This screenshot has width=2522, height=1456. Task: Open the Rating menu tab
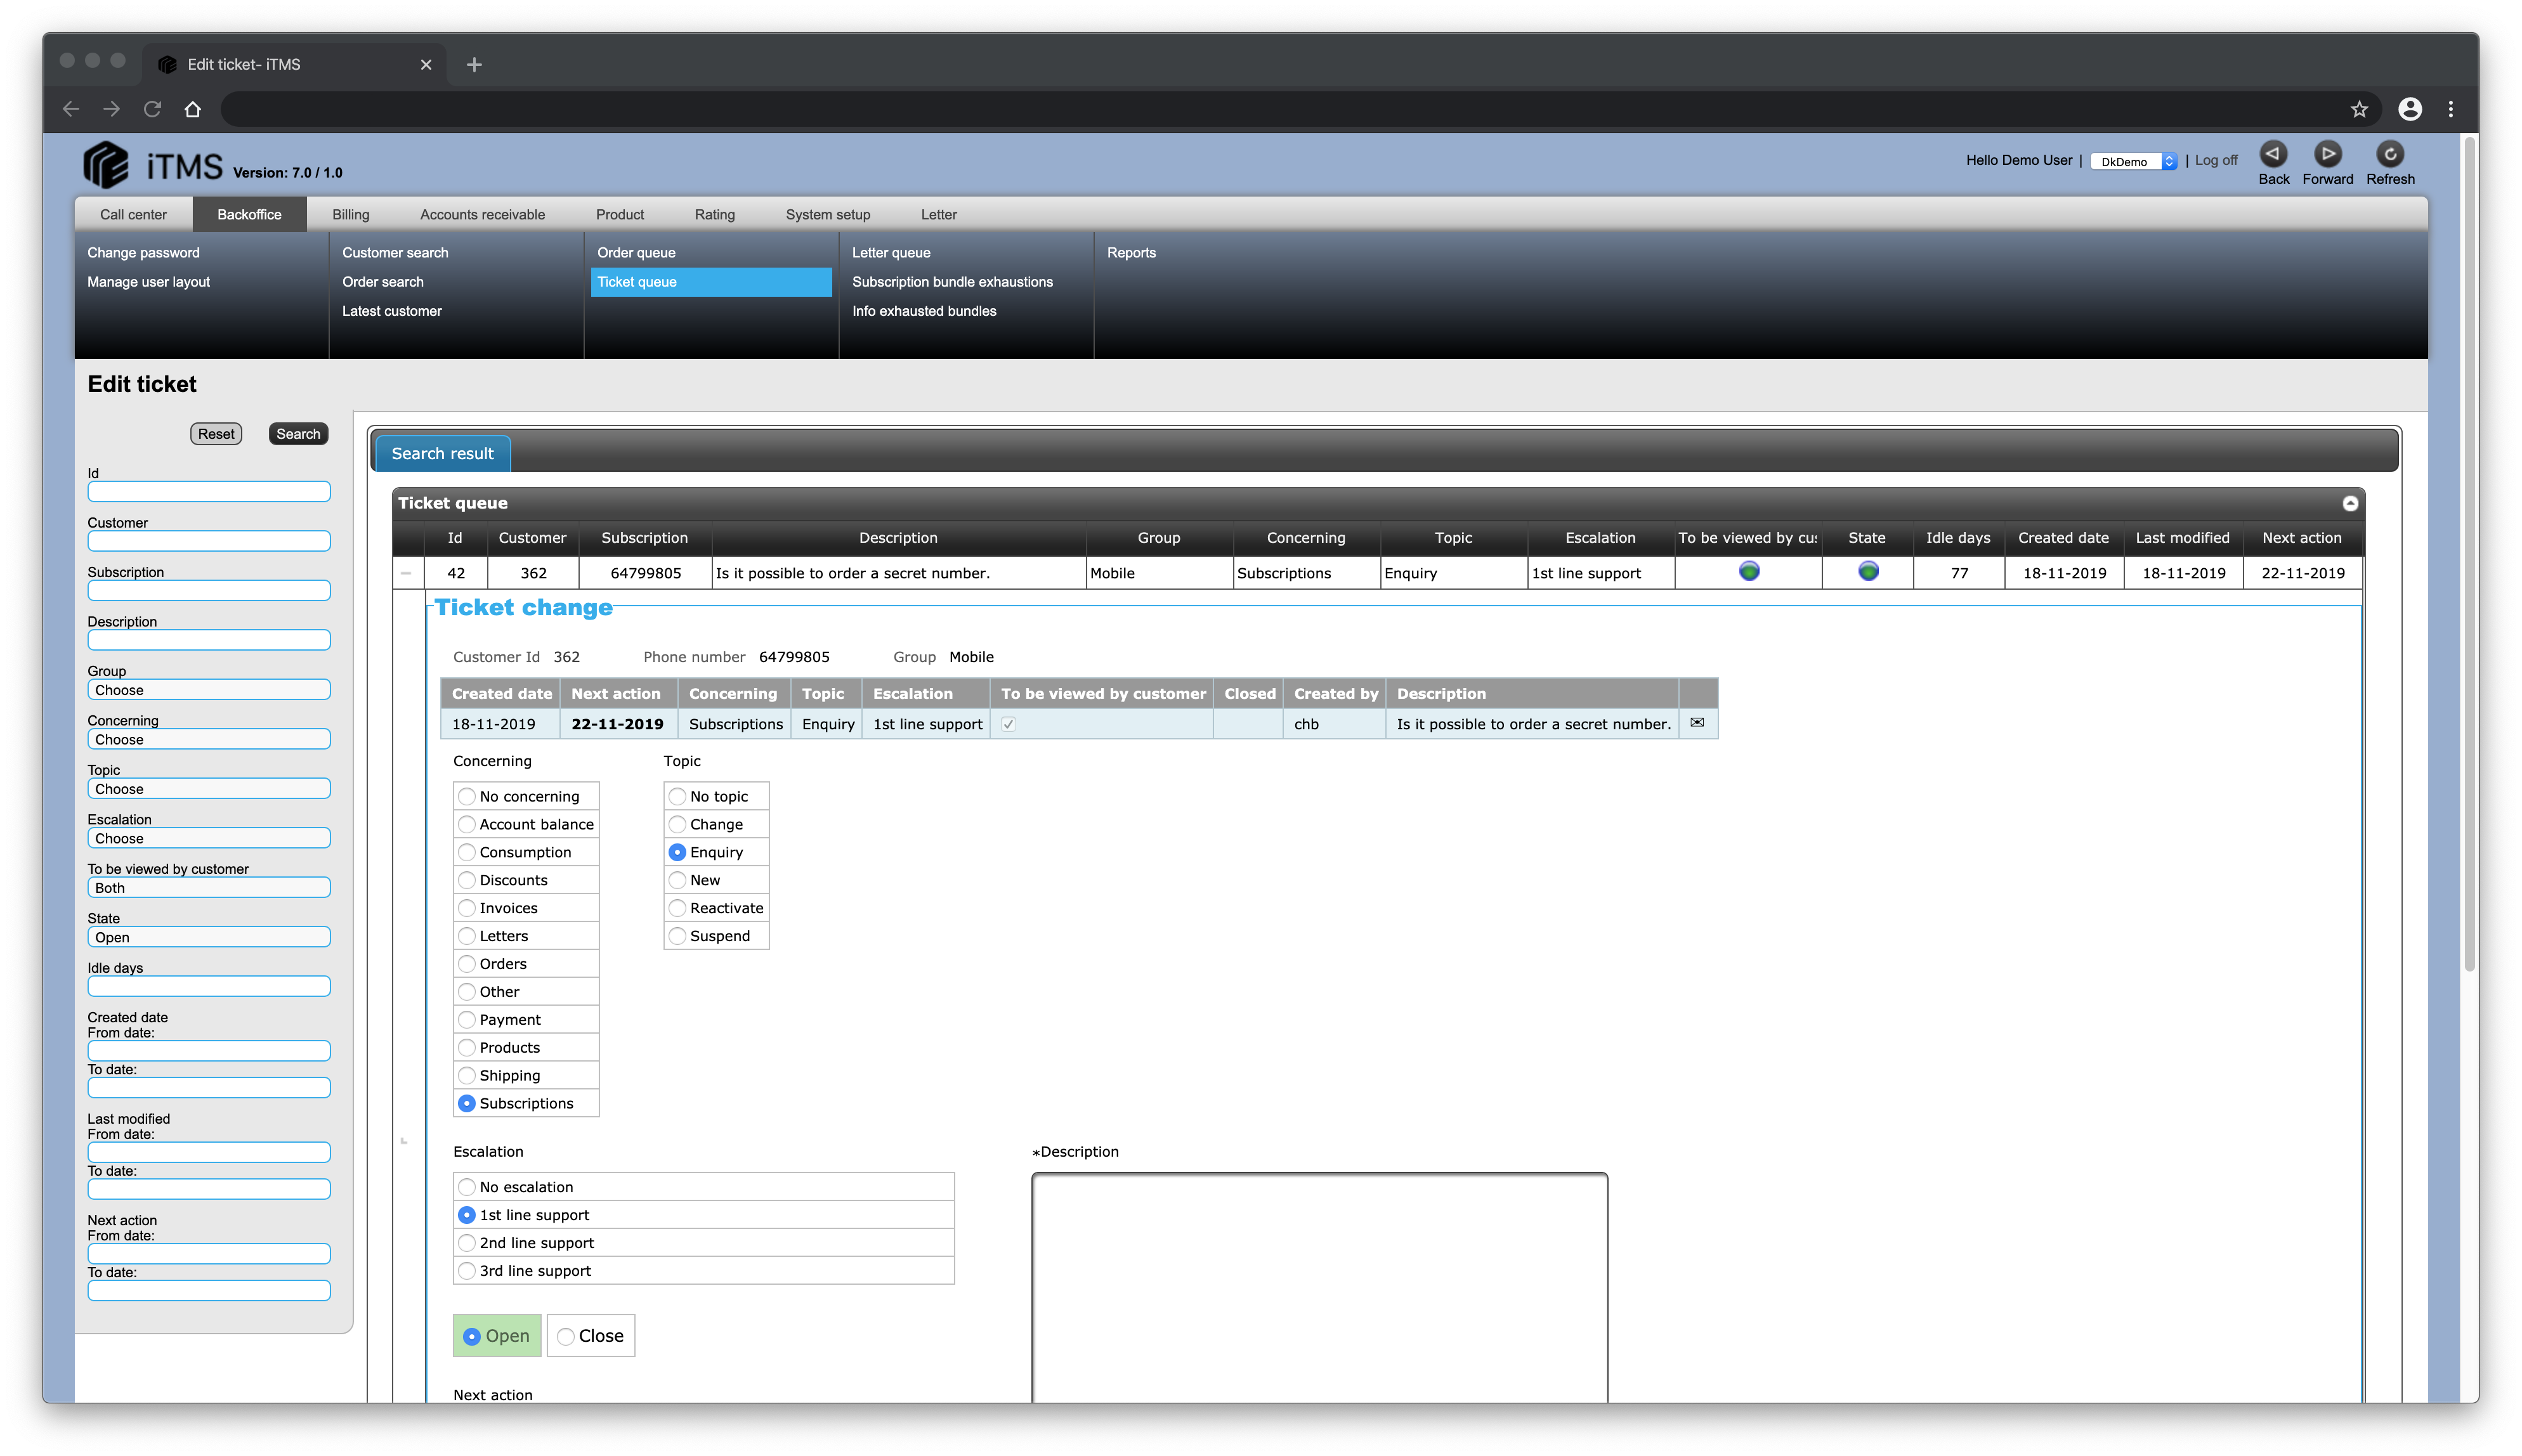[x=714, y=214]
